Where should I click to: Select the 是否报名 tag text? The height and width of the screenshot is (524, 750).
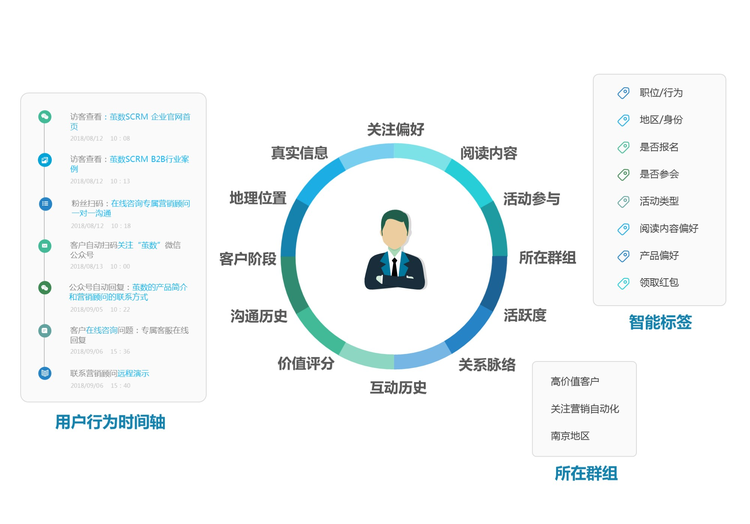pos(659,147)
